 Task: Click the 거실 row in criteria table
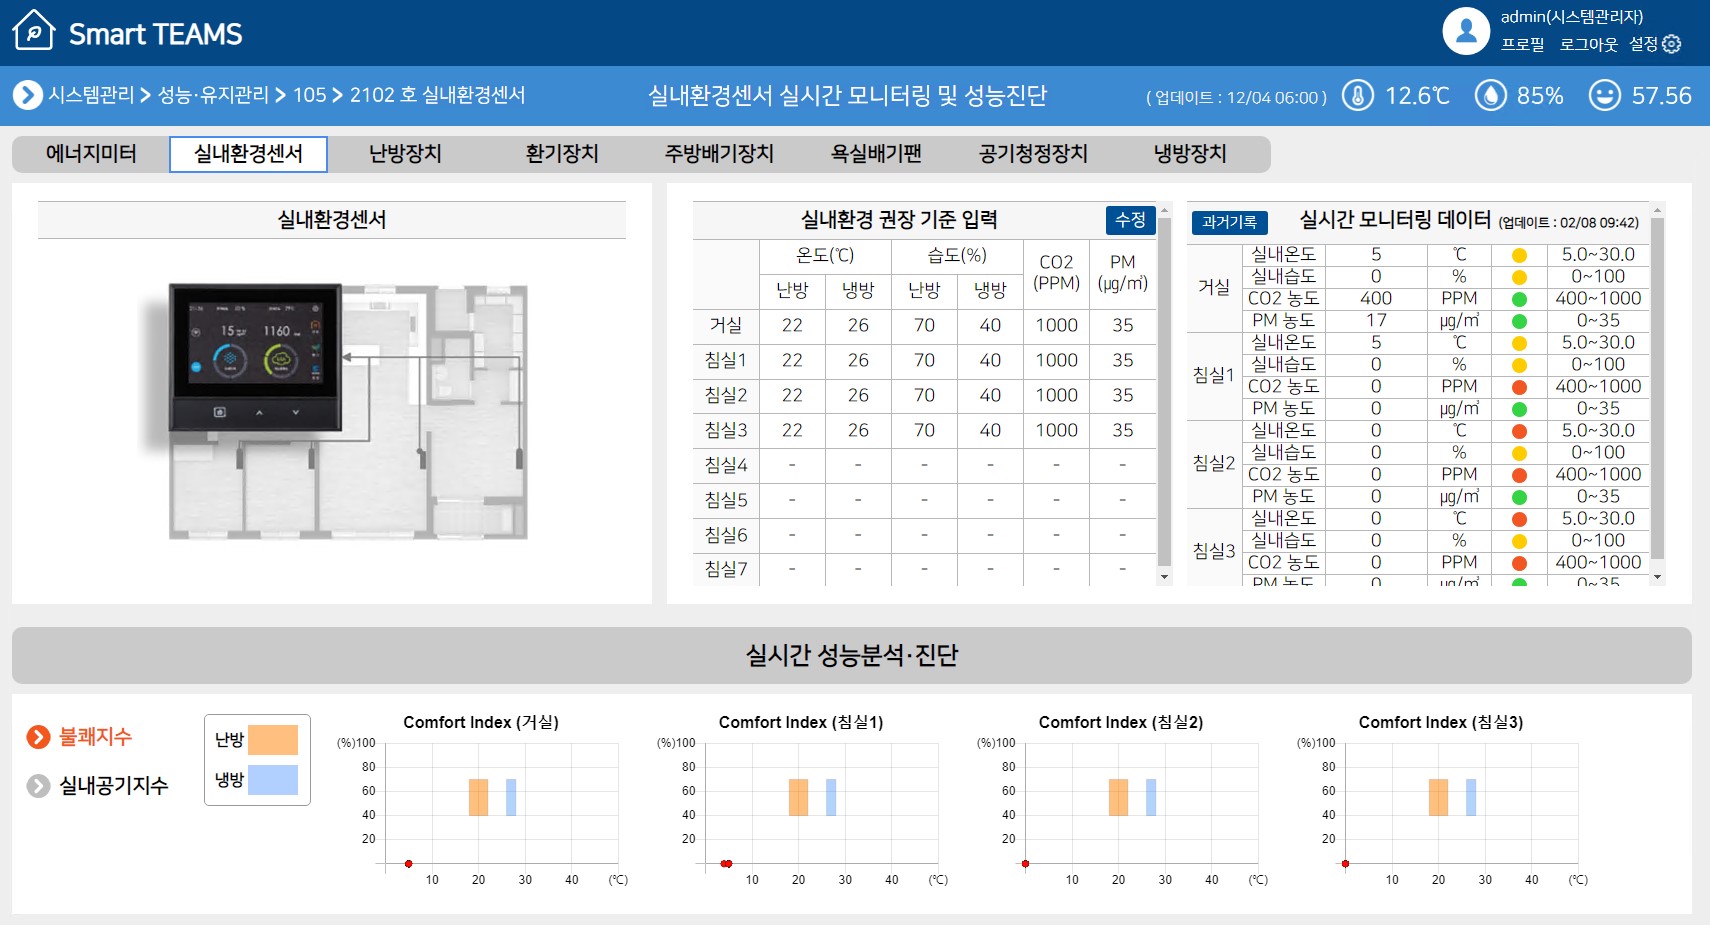(924, 325)
